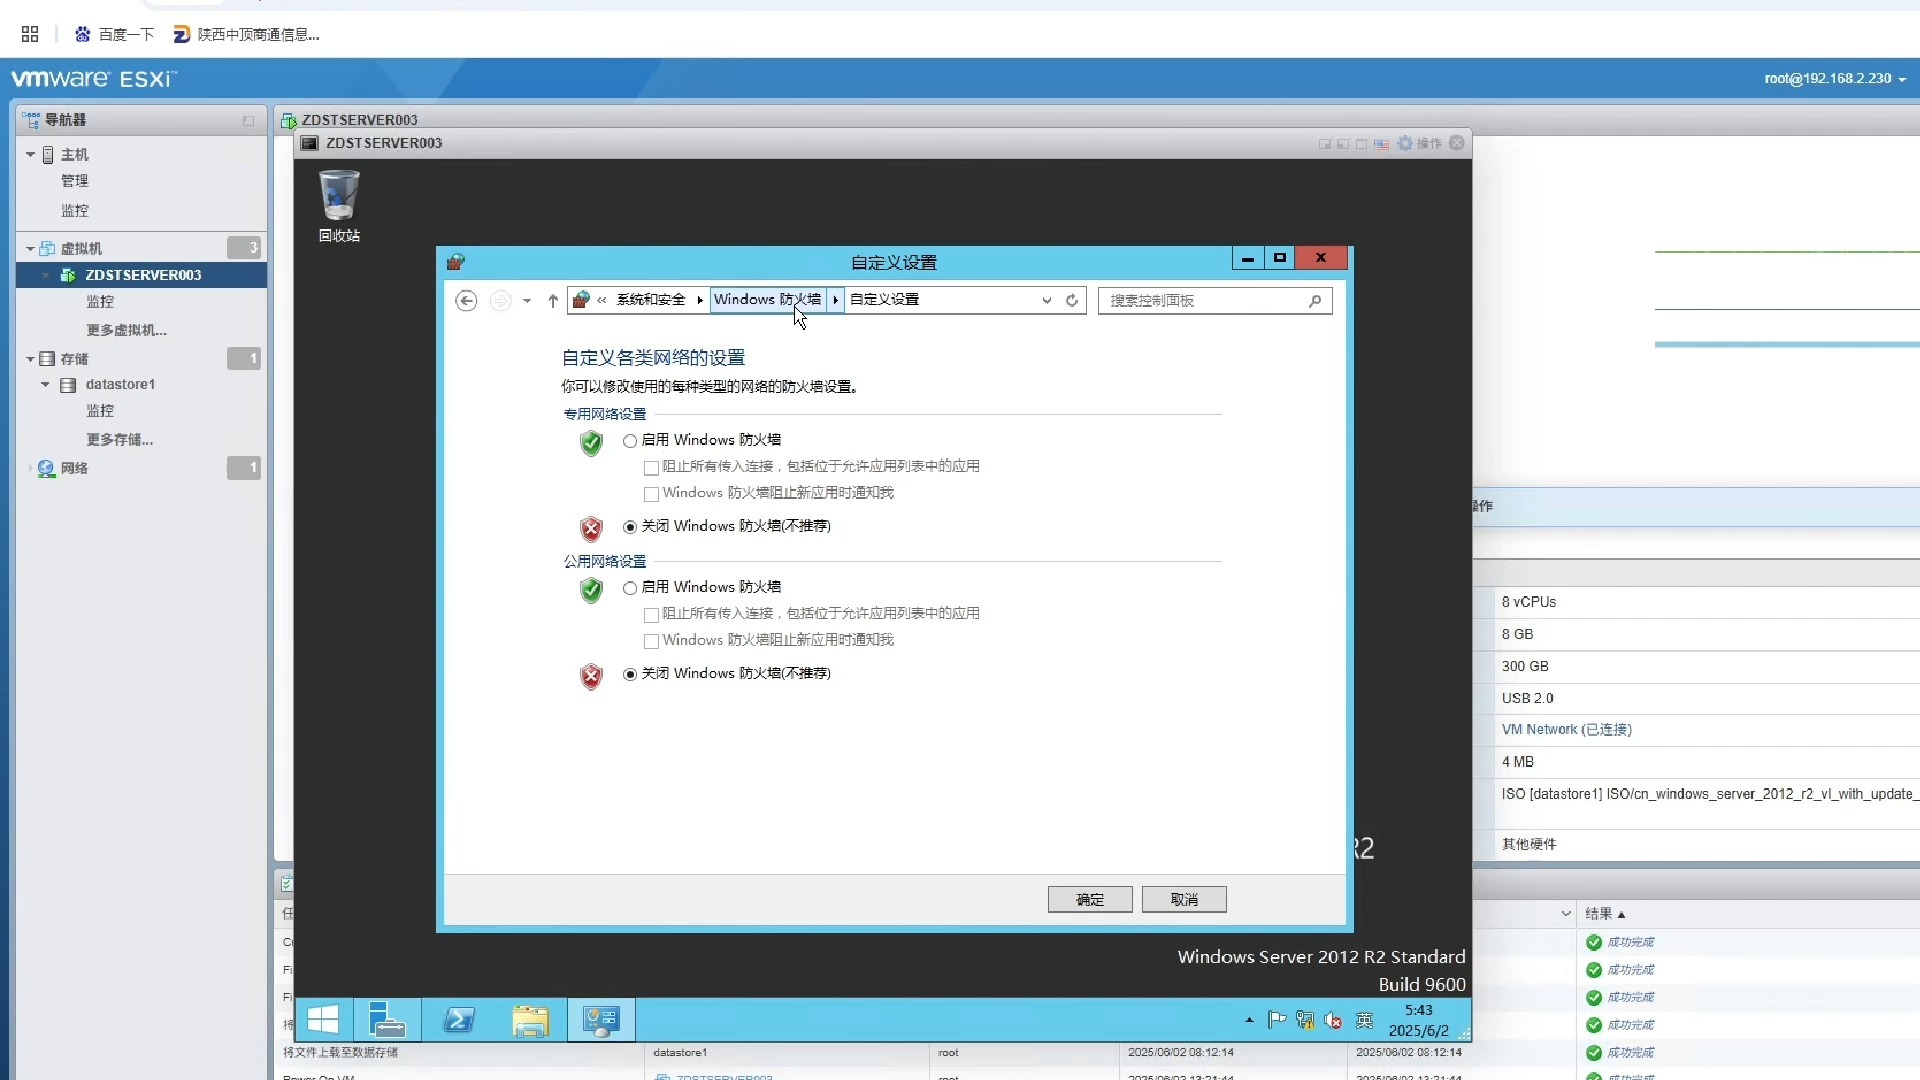Select turn off firewall for private network
The height and width of the screenshot is (1080, 1920).
click(x=630, y=527)
